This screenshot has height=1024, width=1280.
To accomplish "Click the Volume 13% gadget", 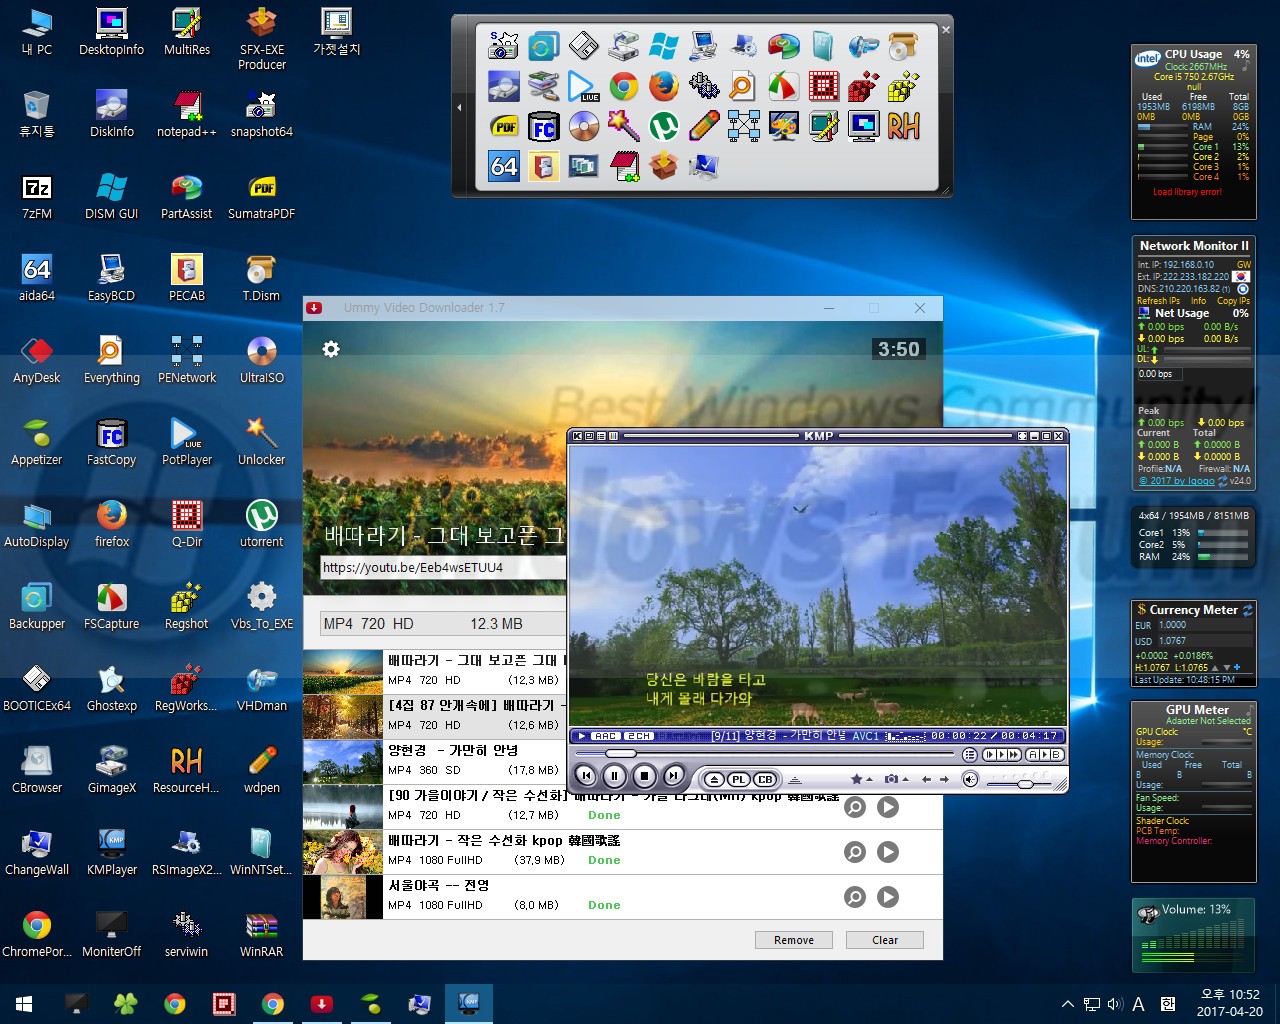I will (x=1194, y=935).
